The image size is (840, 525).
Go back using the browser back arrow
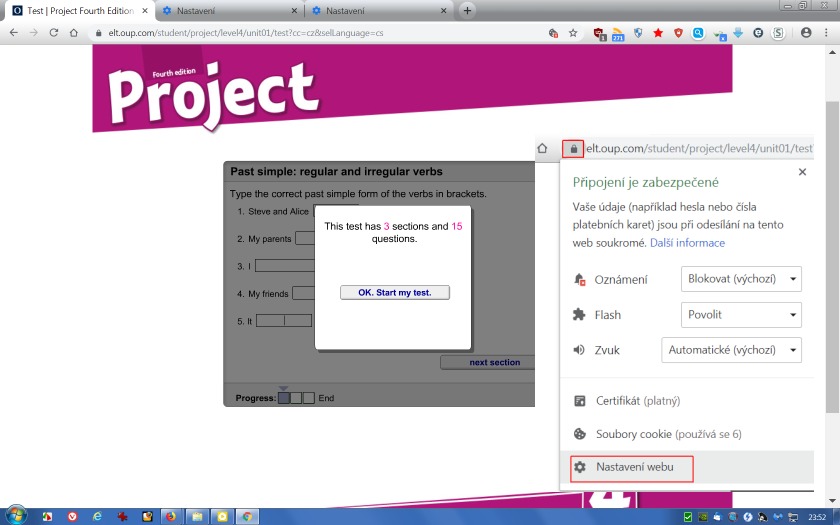(14, 33)
